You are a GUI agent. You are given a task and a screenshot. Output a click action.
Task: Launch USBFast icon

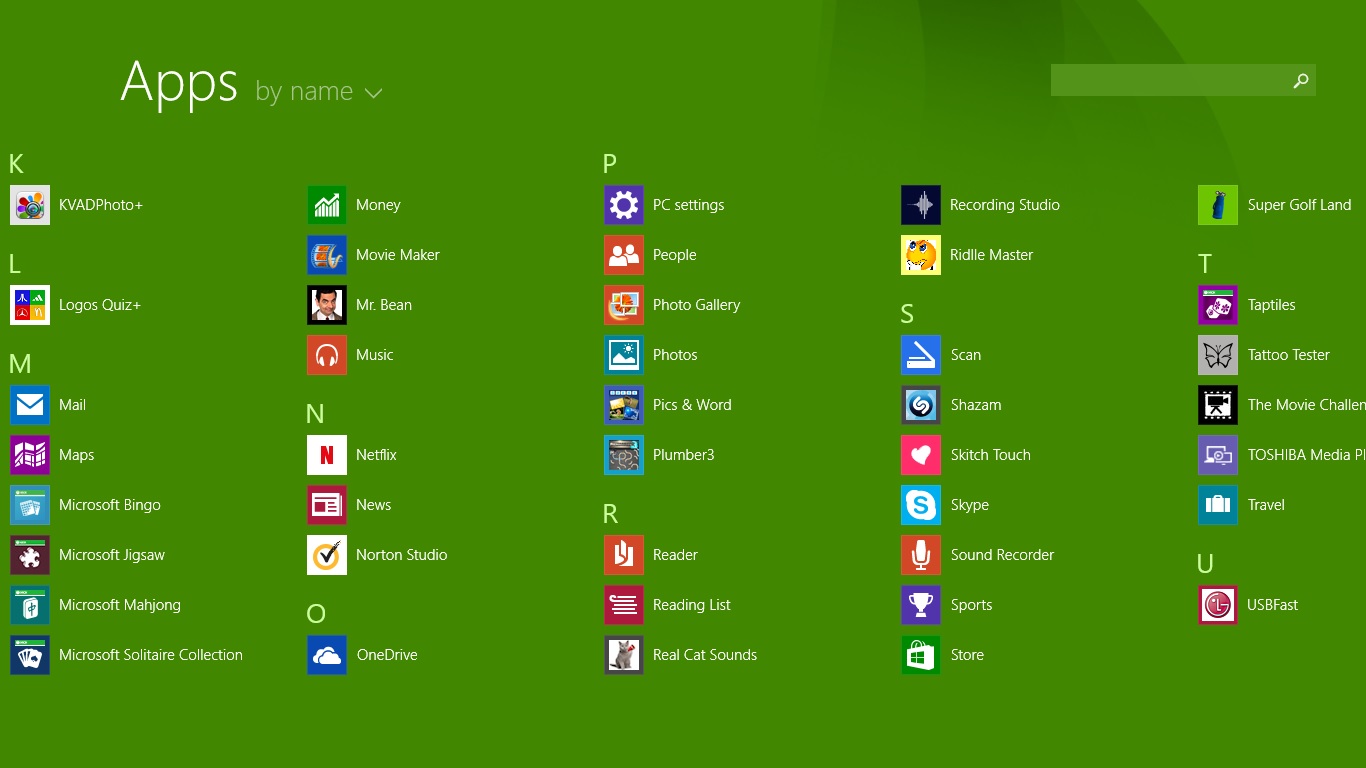1218,605
